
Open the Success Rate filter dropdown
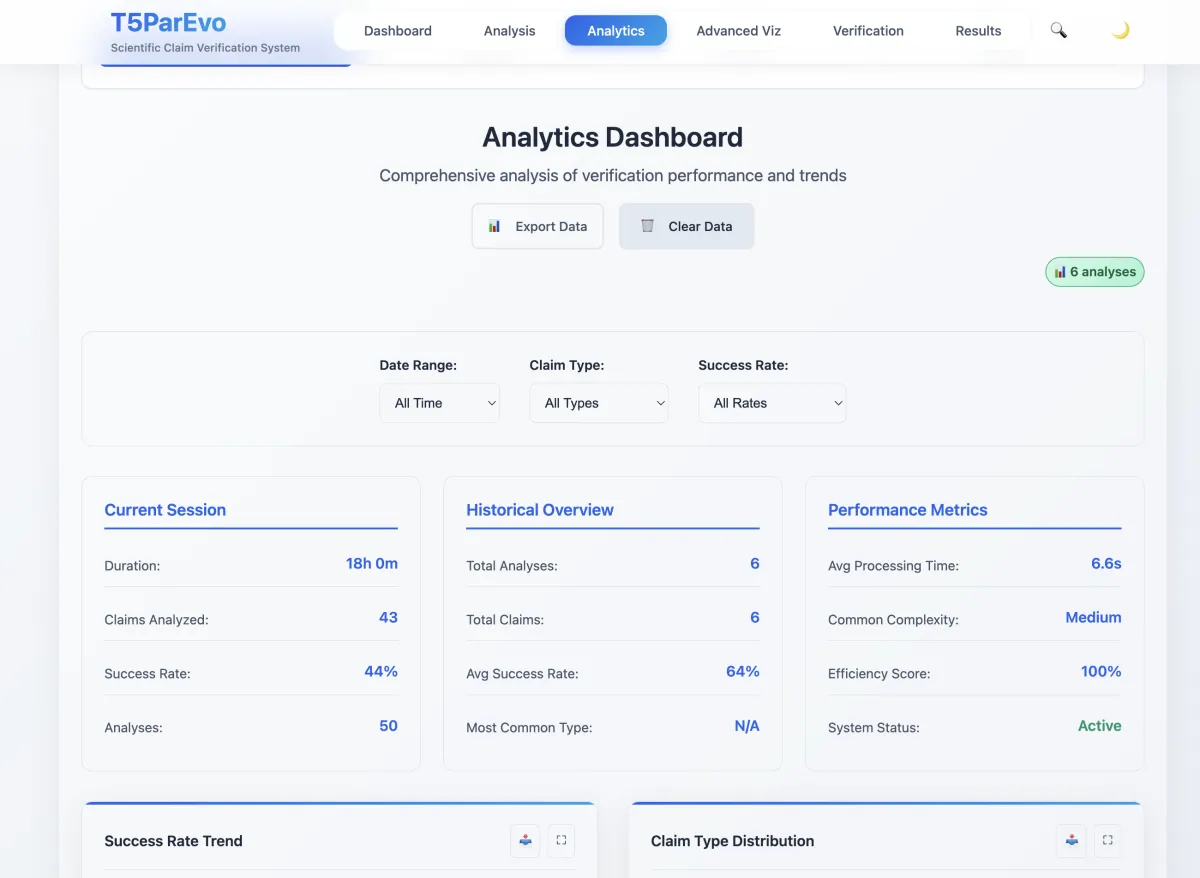coord(772,403)
